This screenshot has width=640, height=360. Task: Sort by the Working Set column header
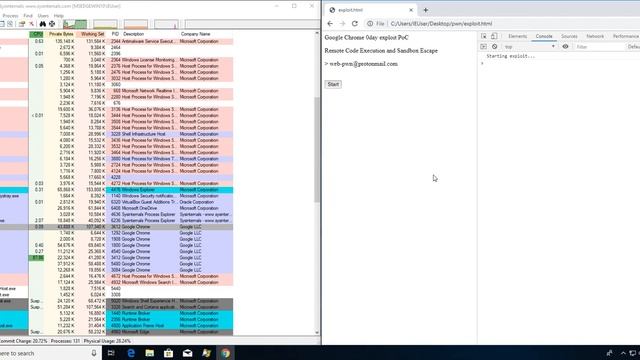pyautogui.click(x=91, y=34)
